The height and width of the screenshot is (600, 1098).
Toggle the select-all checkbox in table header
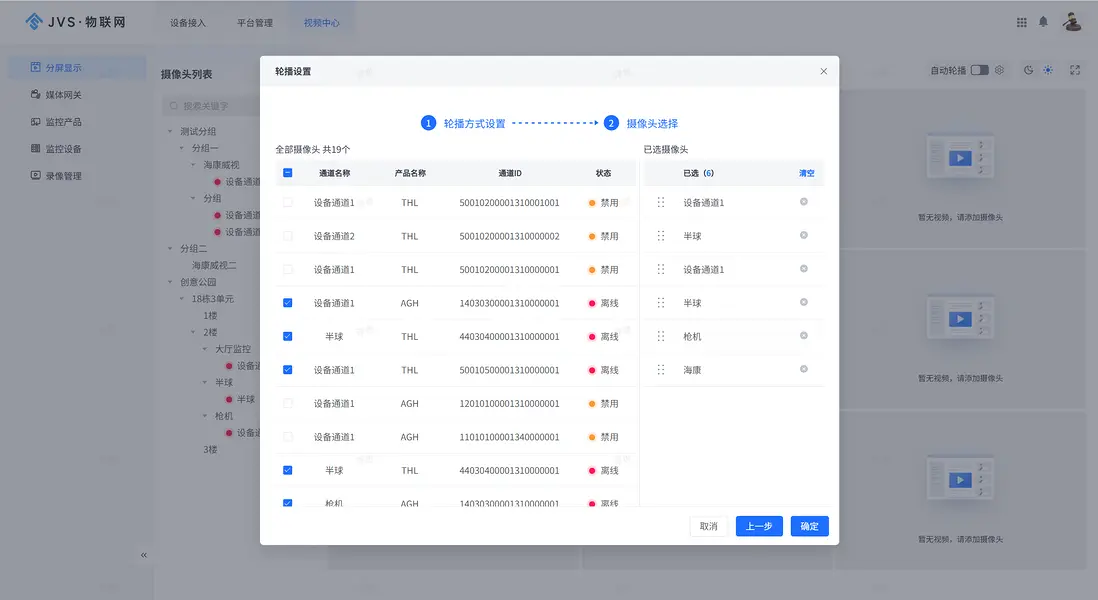pos(288,173)
